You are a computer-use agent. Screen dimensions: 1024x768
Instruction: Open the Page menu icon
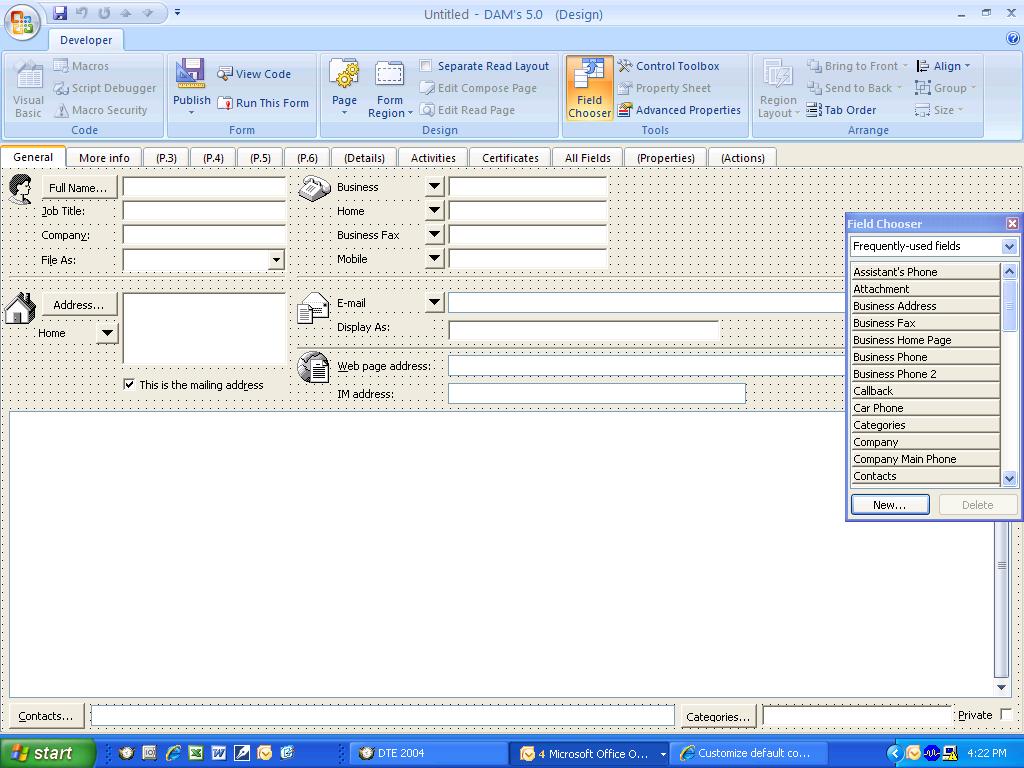pos(344,88)
